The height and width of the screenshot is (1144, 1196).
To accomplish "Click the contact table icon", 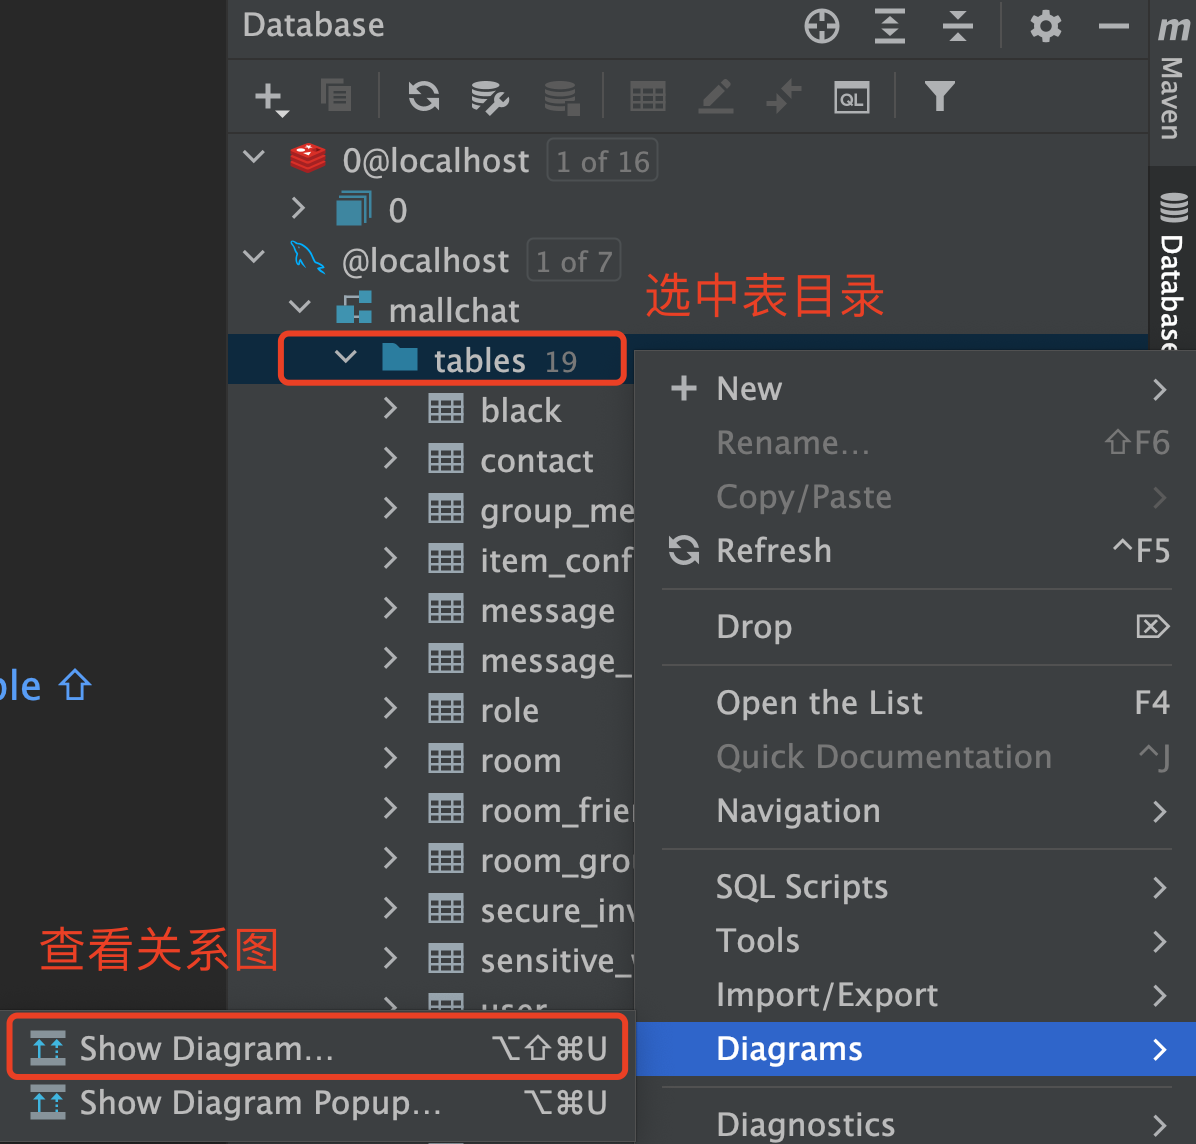I will pyautogui.click(x=445, y=458).
